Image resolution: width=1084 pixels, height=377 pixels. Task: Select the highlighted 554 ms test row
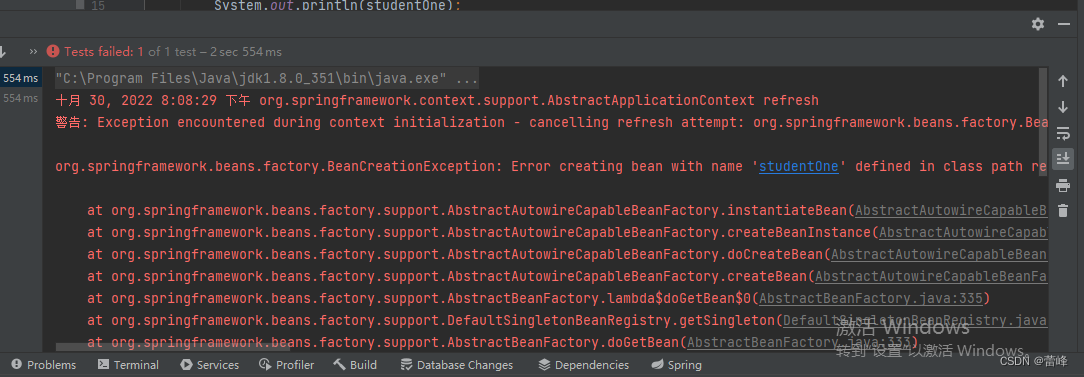(x=21, y=78)
